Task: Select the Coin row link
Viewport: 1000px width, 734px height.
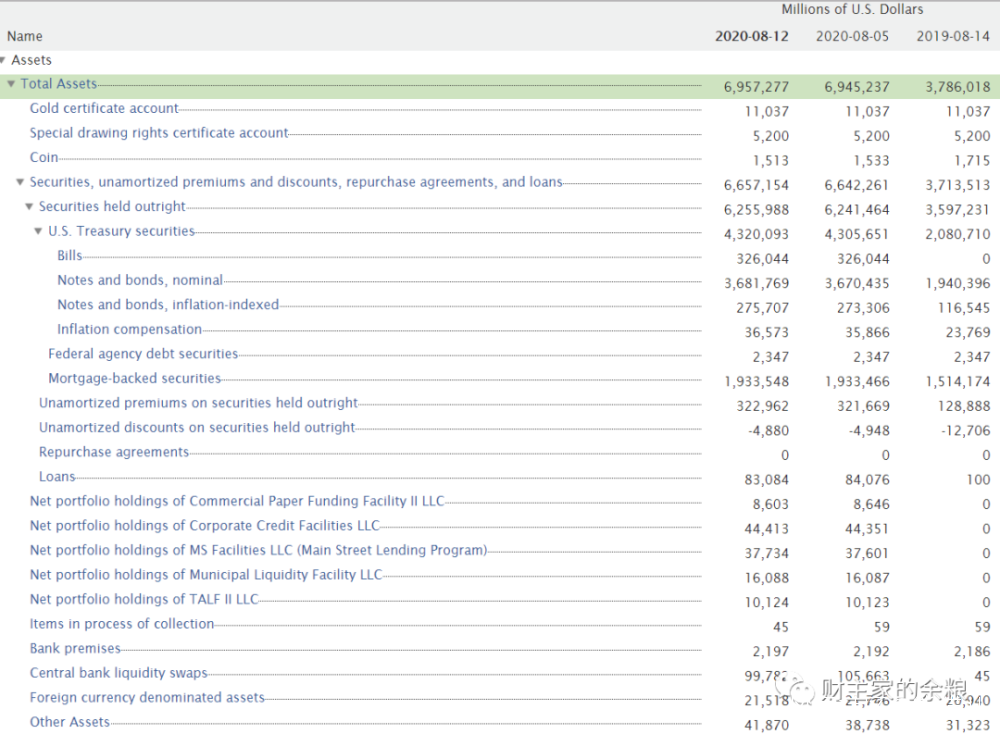Action: (44, 158)
